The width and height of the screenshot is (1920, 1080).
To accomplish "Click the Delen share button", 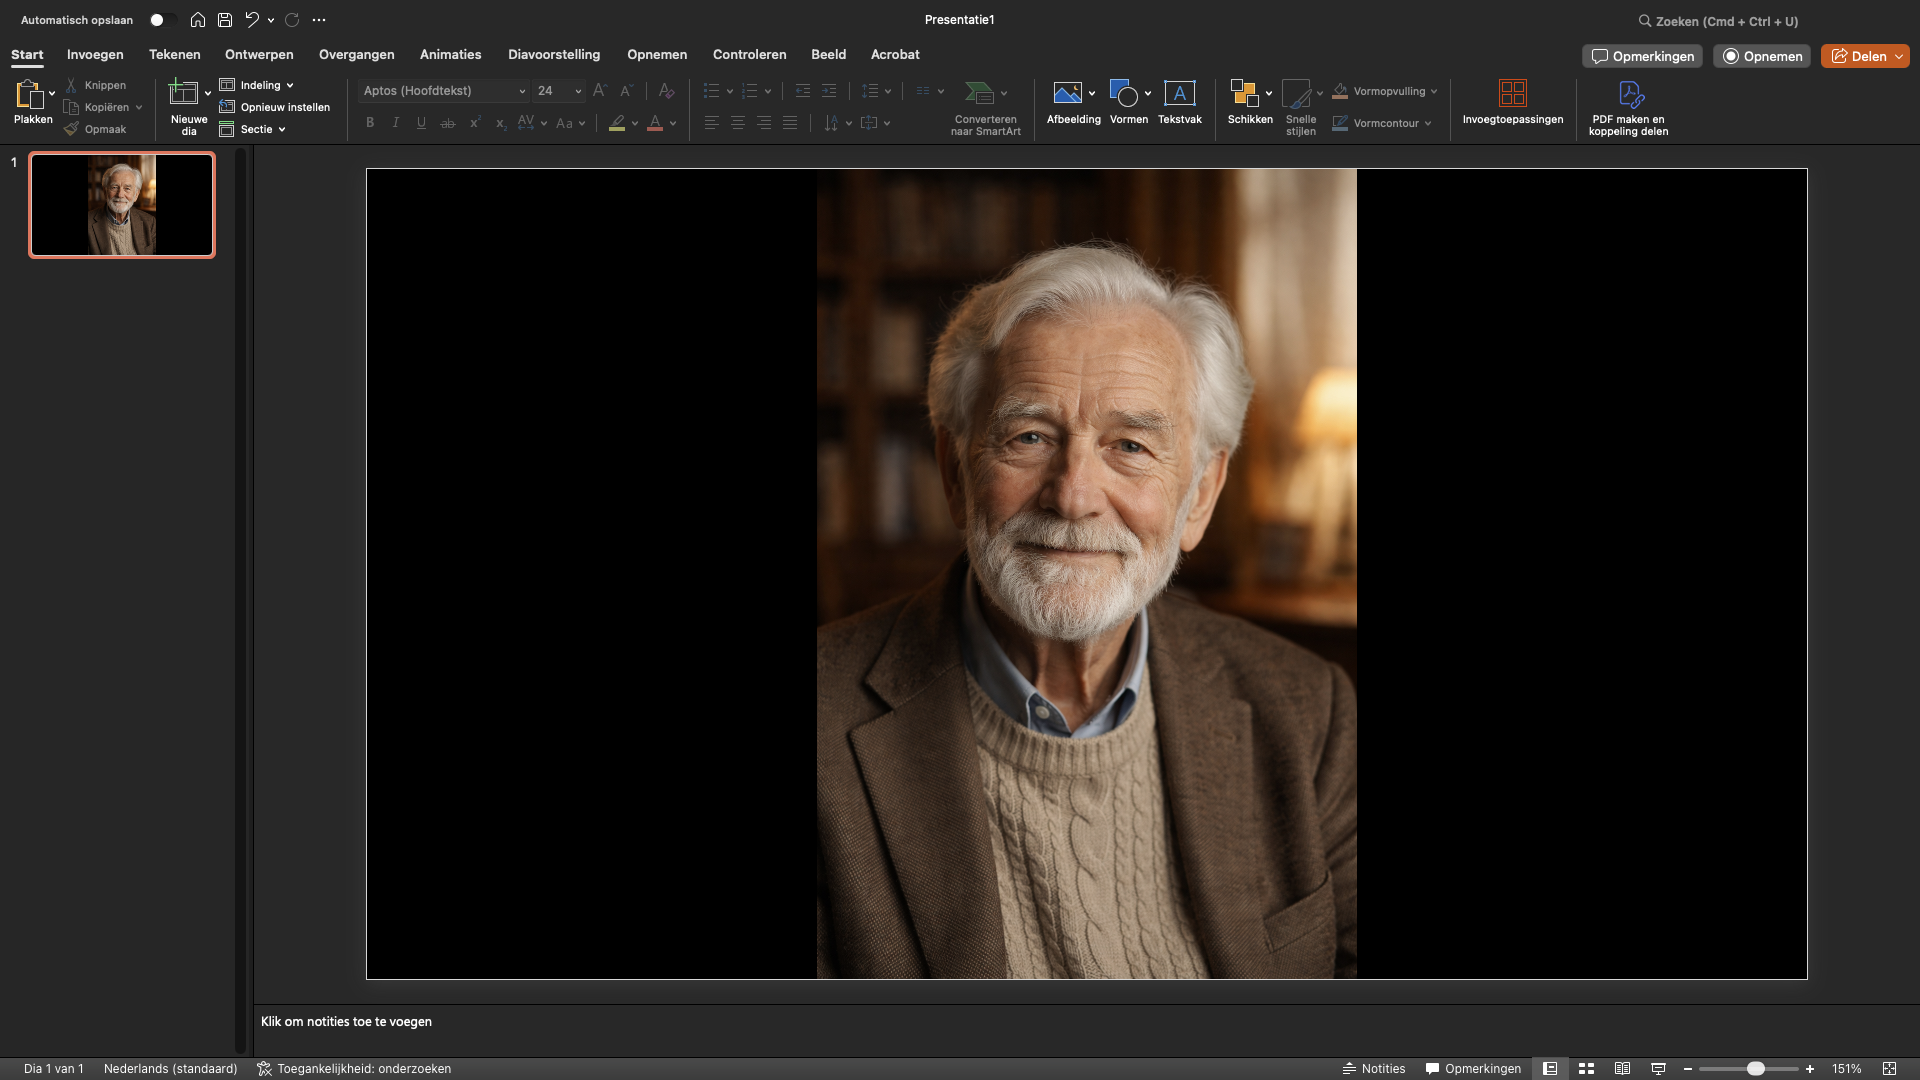I will pos(1864,56).
